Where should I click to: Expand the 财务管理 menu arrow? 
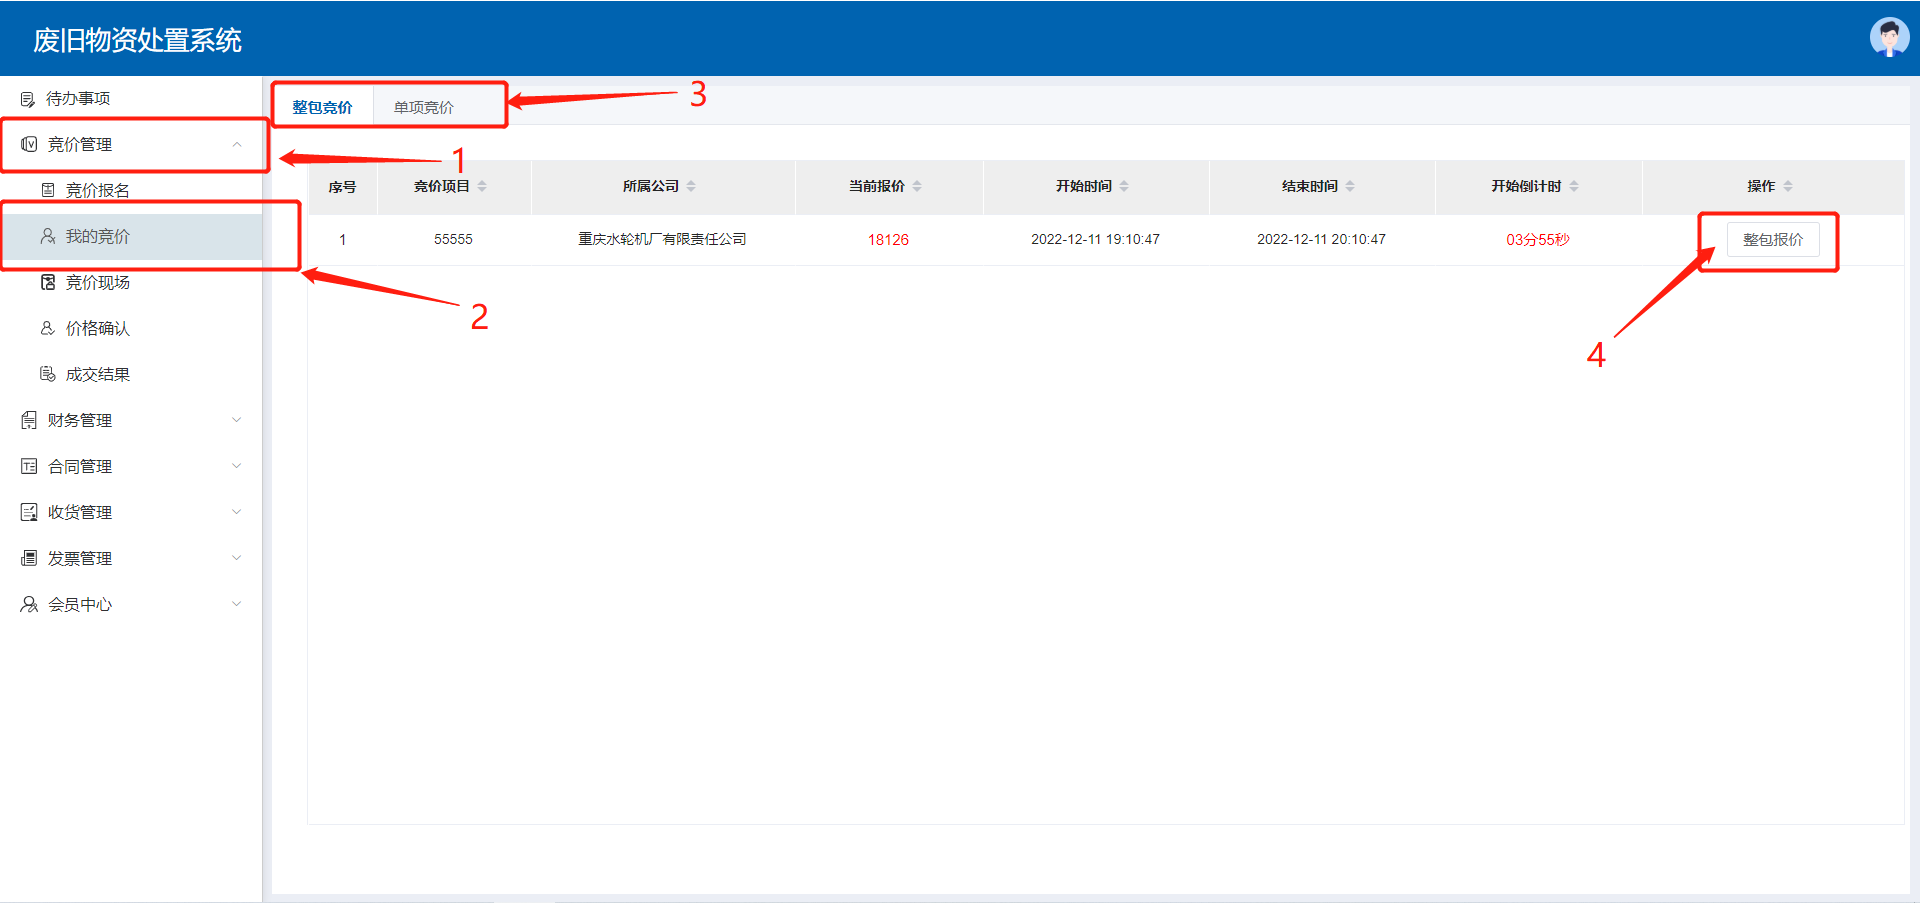[x=237, y=420]
